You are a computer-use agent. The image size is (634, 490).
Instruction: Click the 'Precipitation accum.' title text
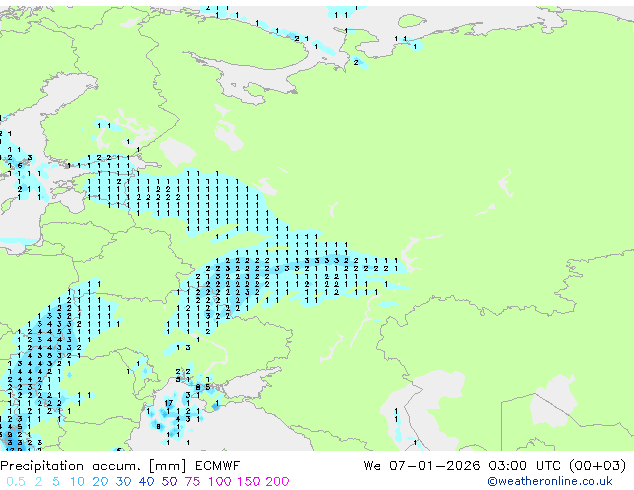70,466
